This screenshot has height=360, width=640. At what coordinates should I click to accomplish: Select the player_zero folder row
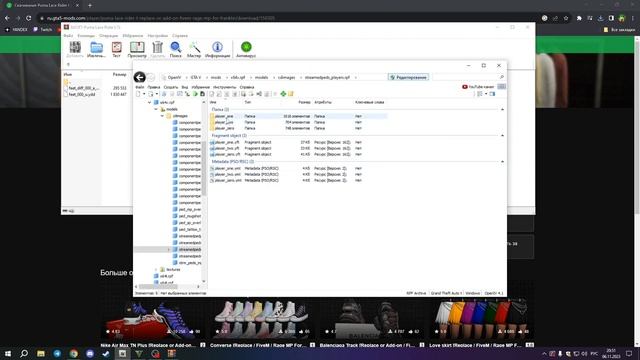(298, 128)
